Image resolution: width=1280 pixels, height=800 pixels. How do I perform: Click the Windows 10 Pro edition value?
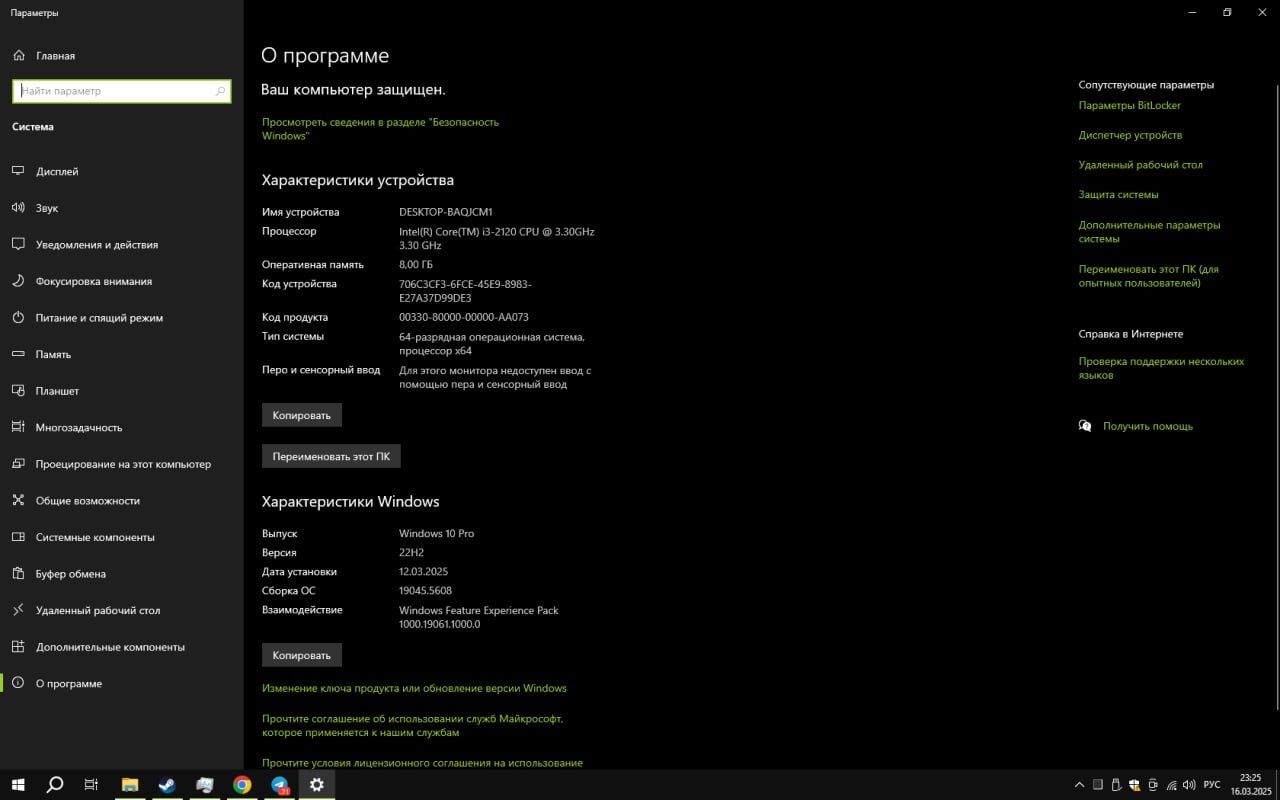coord(437,533)
